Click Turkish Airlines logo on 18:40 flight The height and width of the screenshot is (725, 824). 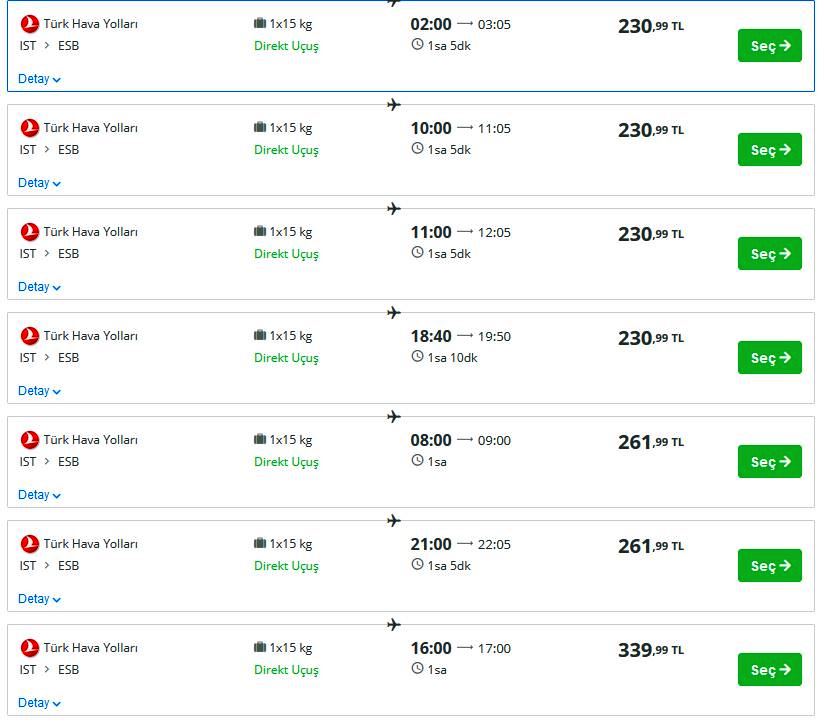[29, 336]
